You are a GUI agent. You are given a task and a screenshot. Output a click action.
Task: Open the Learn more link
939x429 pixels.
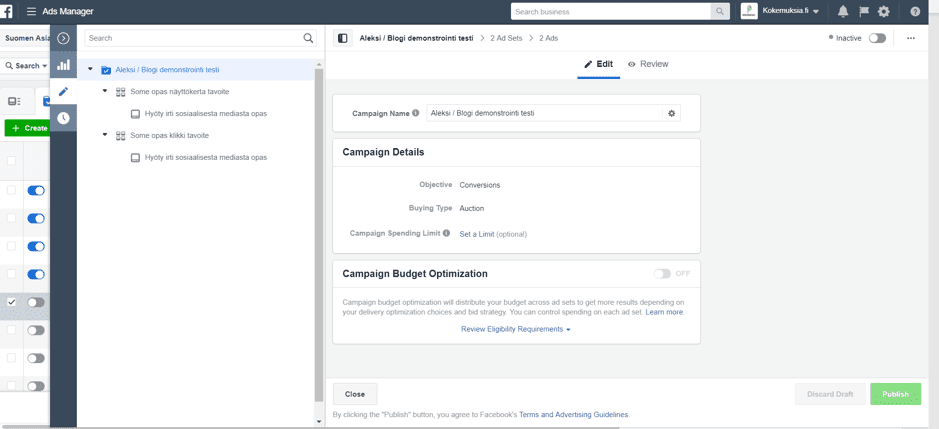(x=664, y=312)
